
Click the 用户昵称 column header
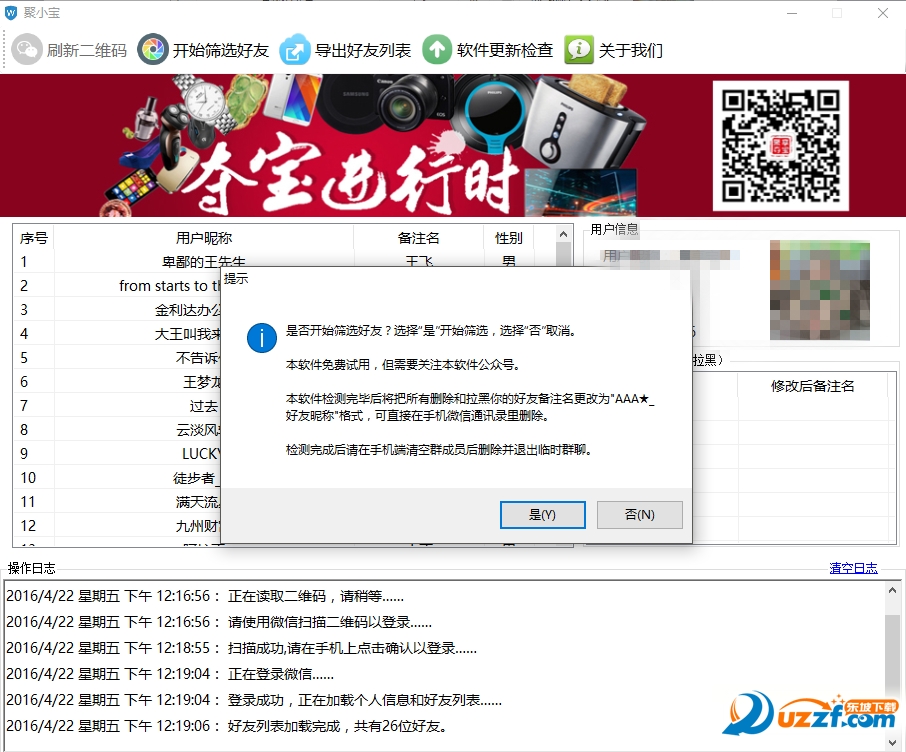pyautogui.click(x=204, y=238)
